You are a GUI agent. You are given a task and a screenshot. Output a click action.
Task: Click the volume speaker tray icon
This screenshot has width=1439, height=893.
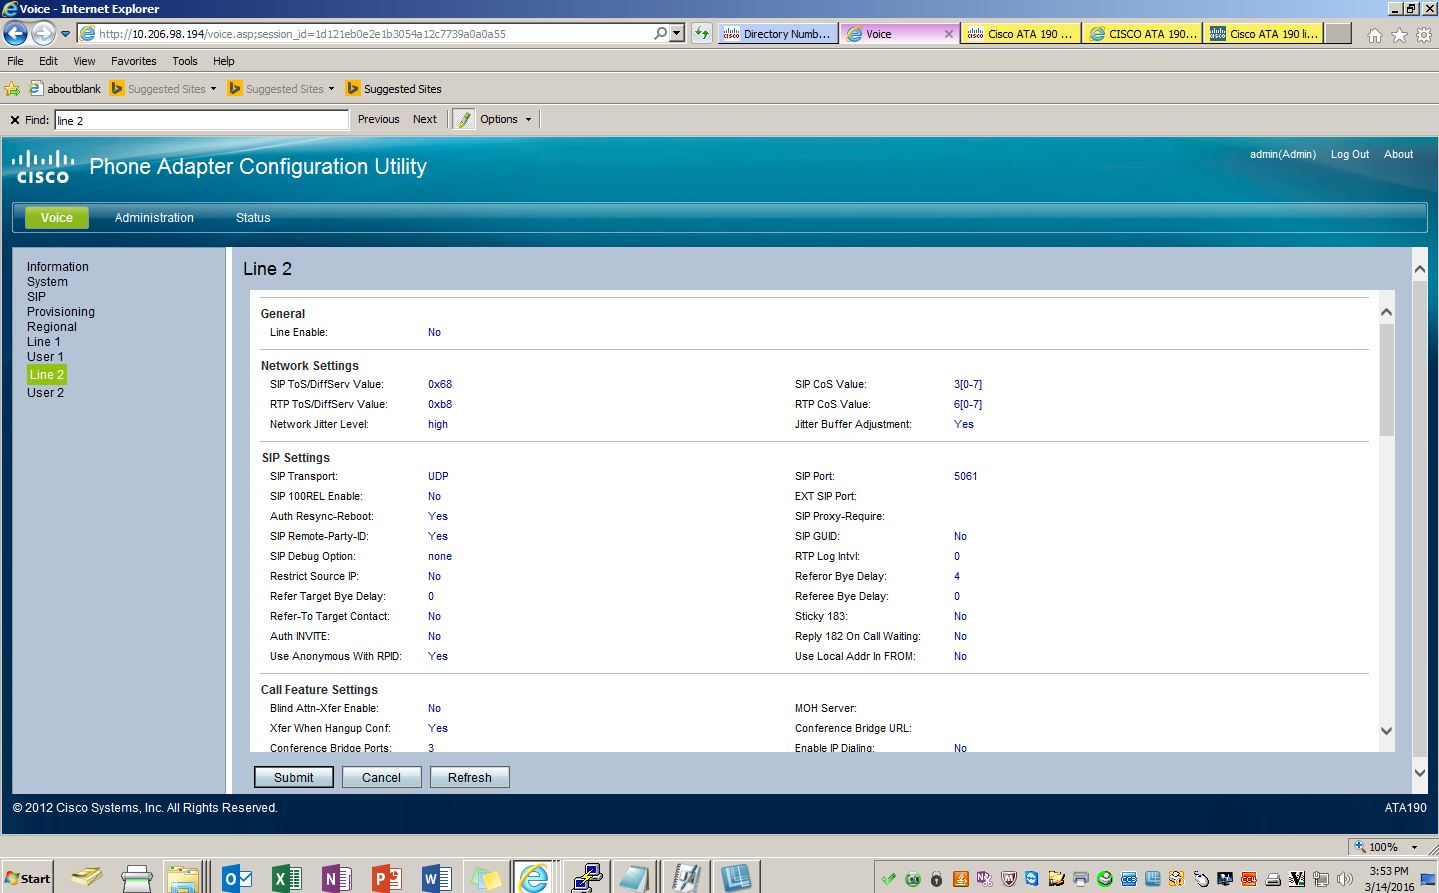coord(1345,879)
